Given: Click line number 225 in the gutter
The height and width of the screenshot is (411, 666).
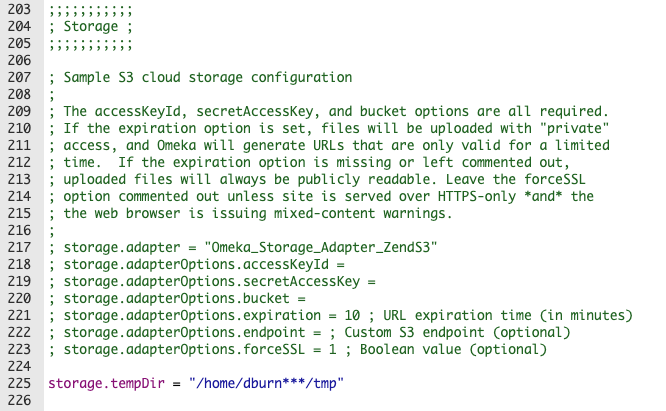Looking at the screenshot, I should click(19, 383).
